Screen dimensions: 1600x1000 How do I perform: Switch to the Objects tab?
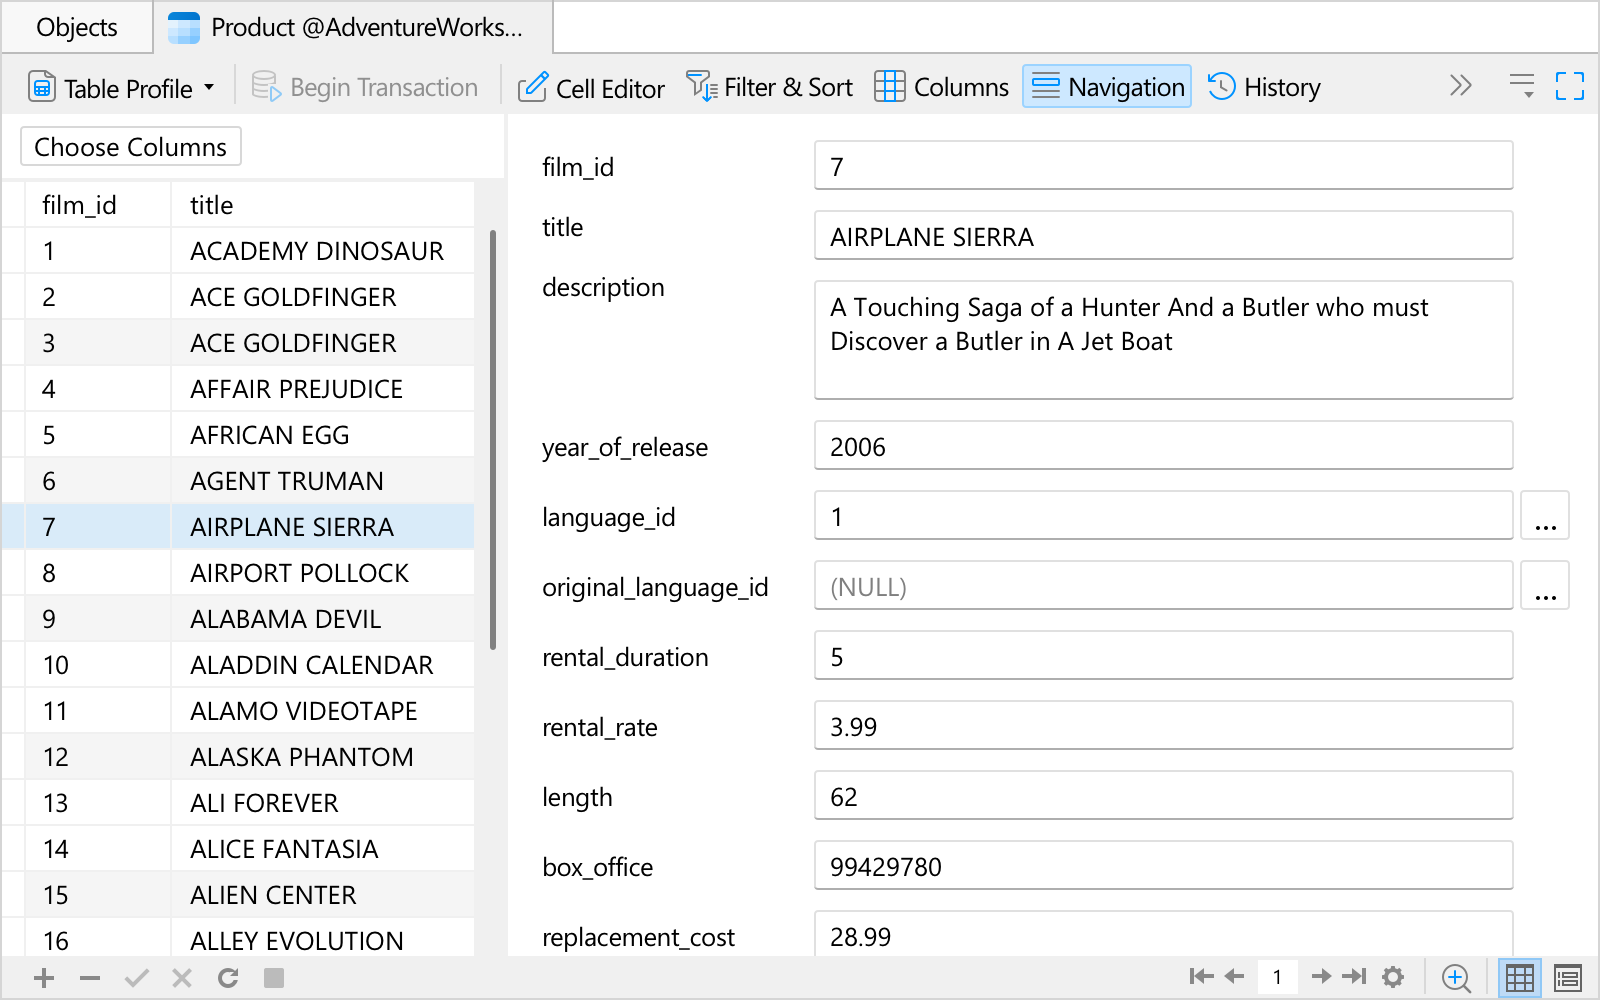click(77, 27)
